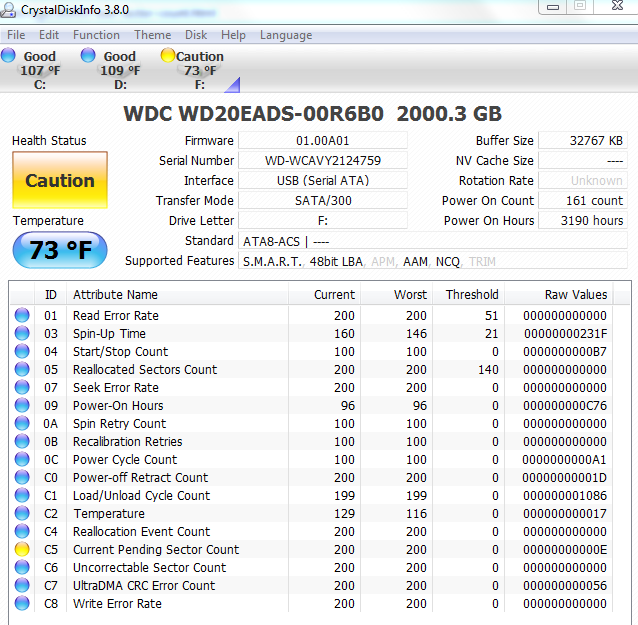Click status orb for Reallocation Event Count
The width and height of the screenshot is (638, 625).
pyautogui.click(x=22, y=531)
